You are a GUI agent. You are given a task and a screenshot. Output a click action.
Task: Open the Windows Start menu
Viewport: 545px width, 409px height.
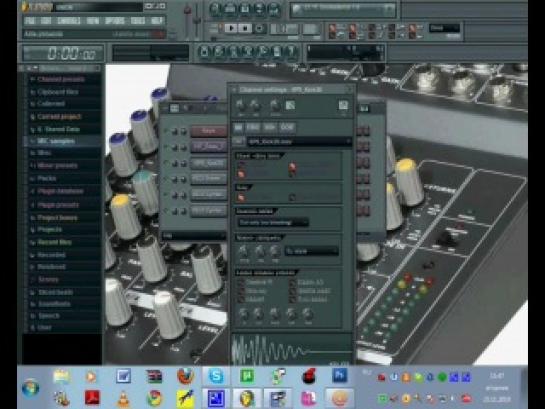click(30, 388)
